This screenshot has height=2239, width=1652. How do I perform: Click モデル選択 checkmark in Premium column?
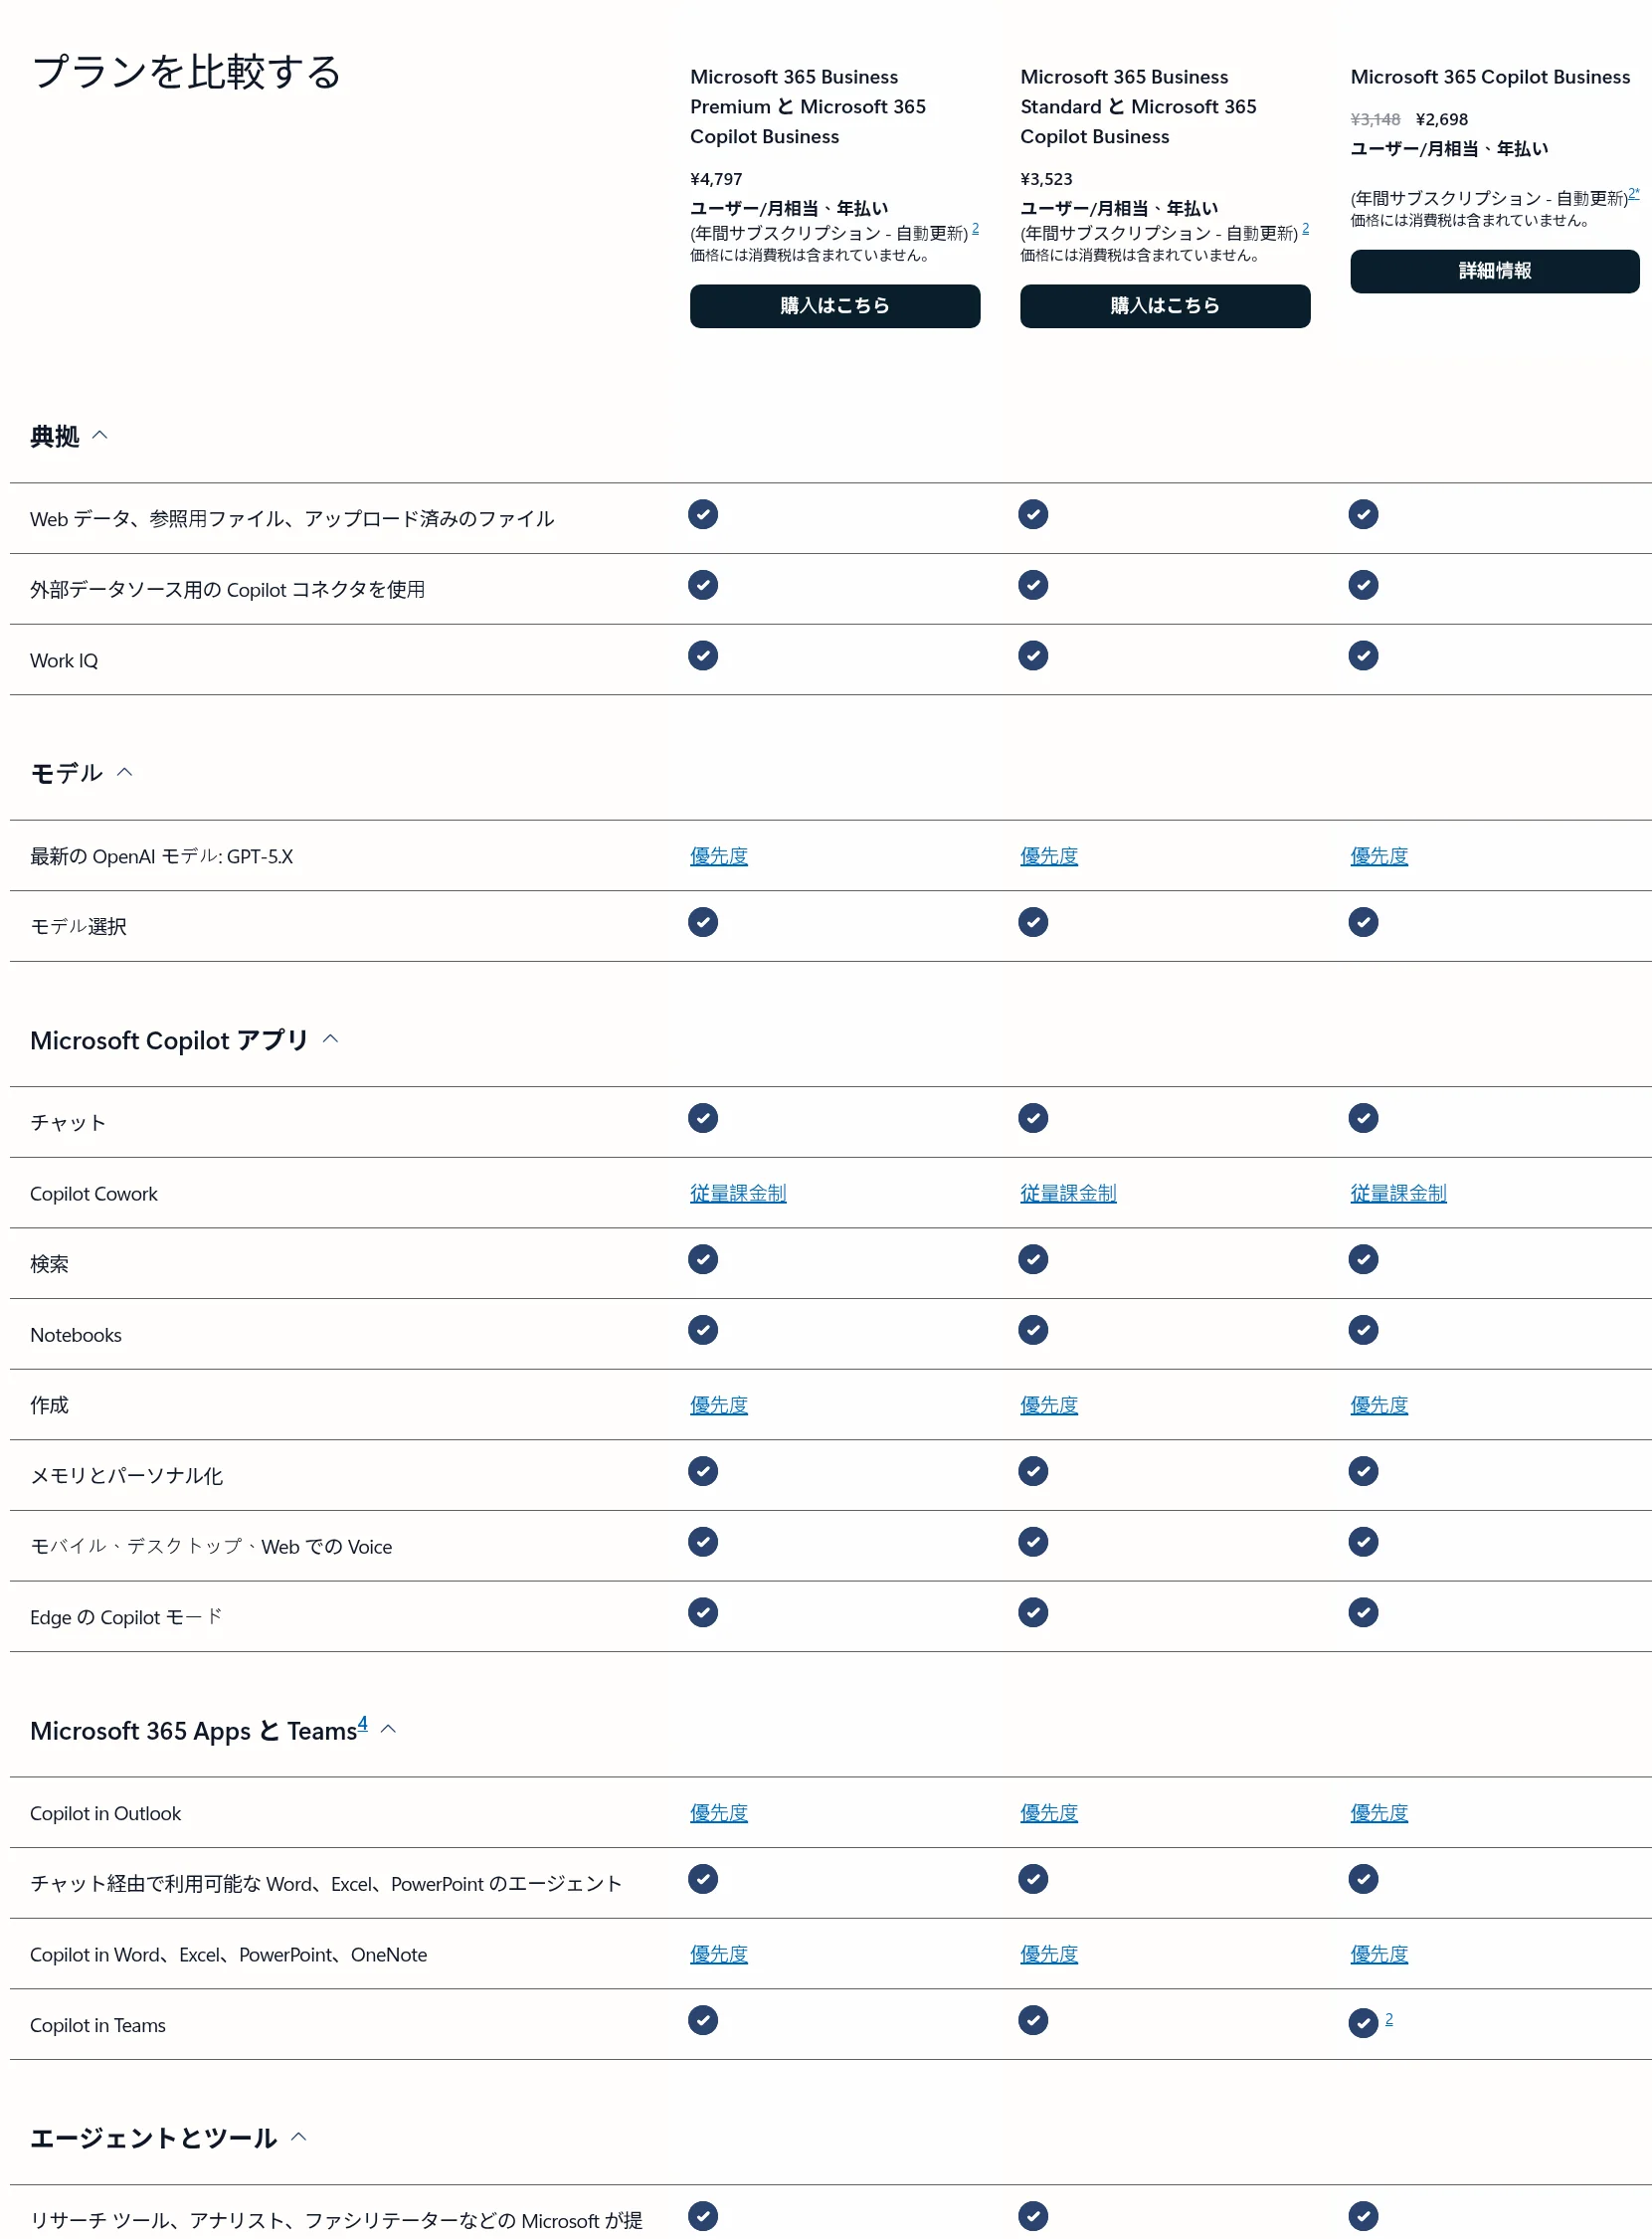click(703, 922)
